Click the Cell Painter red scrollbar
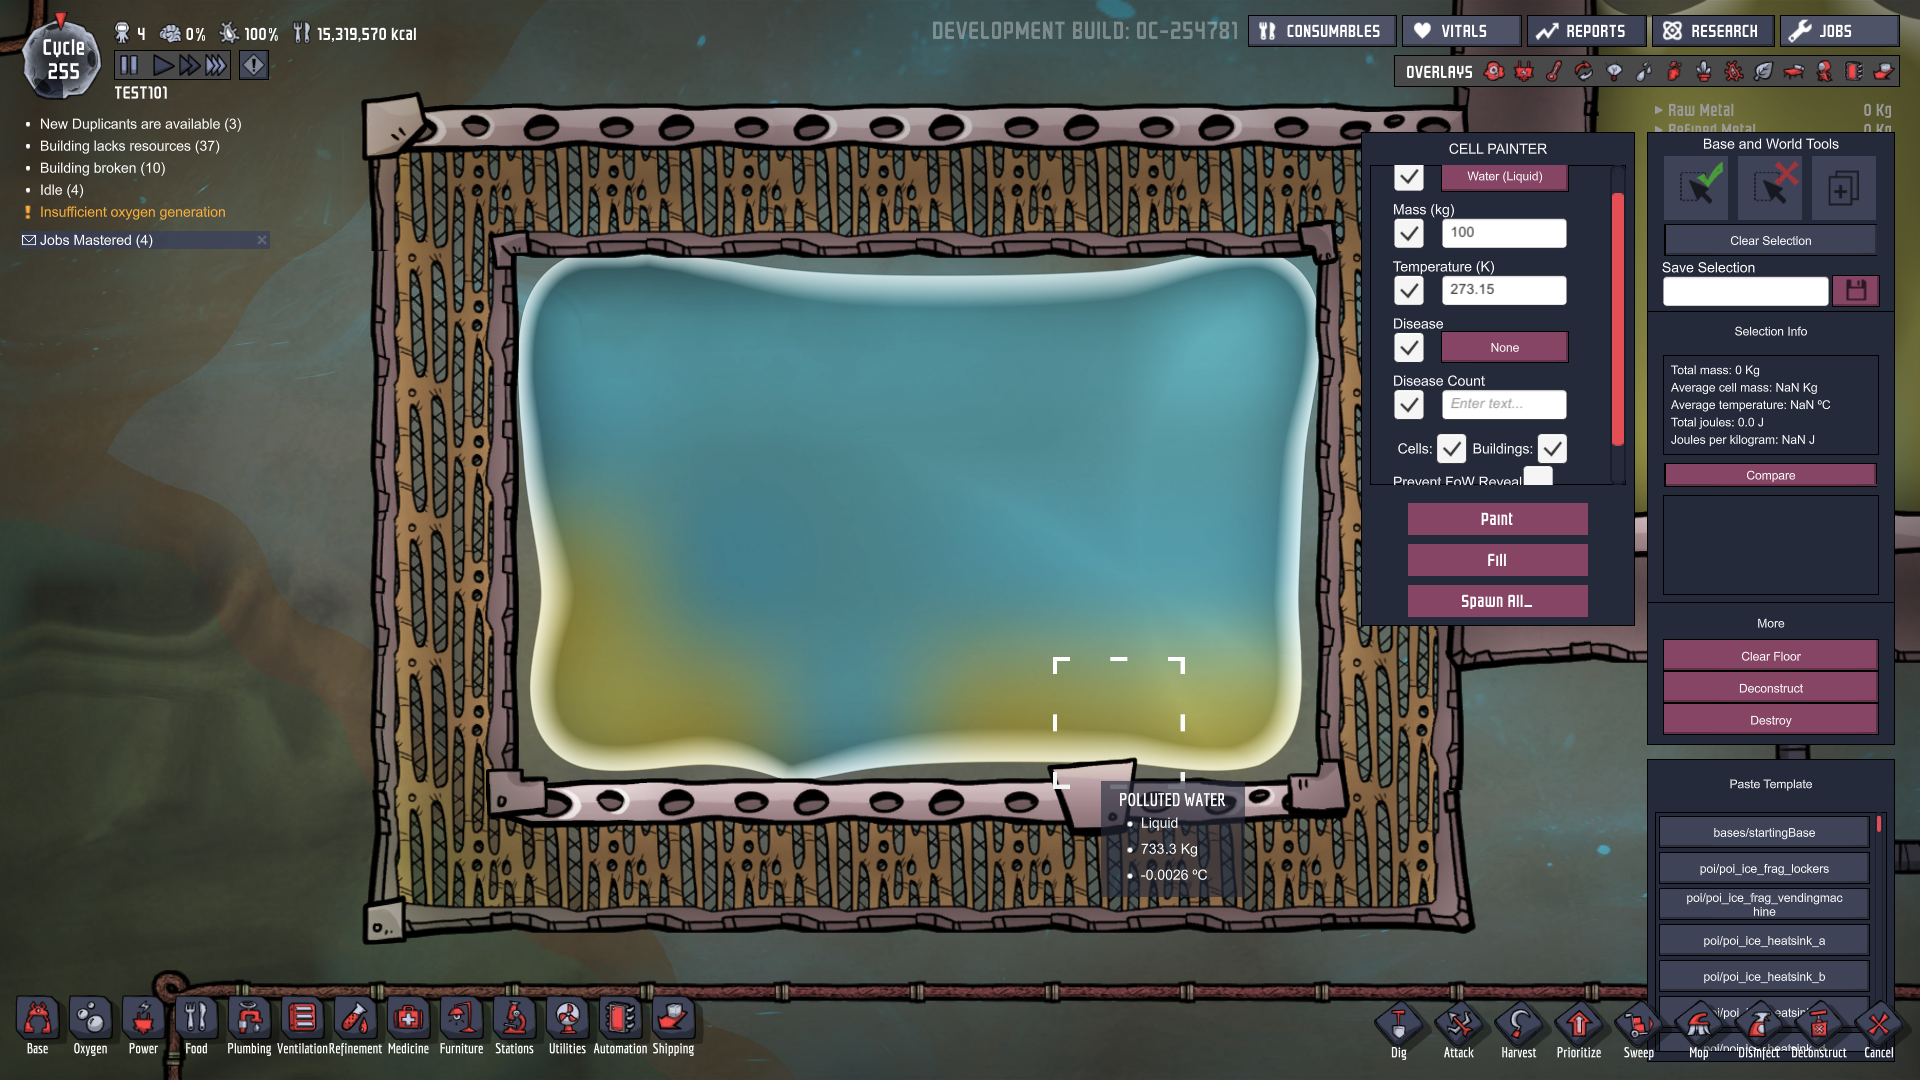 [1618, 318]
